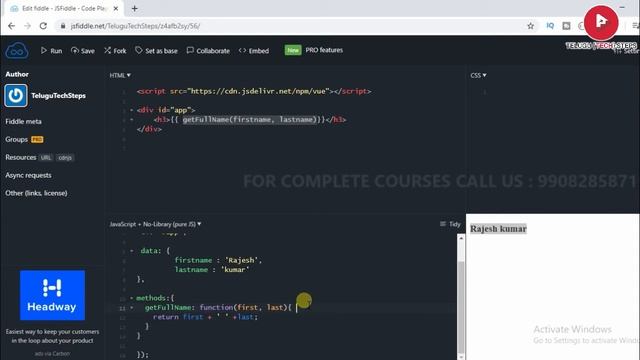The width and height of the screenshot is (640, 360).
Task: Open a new browser tab
Action: coord(134,8)
